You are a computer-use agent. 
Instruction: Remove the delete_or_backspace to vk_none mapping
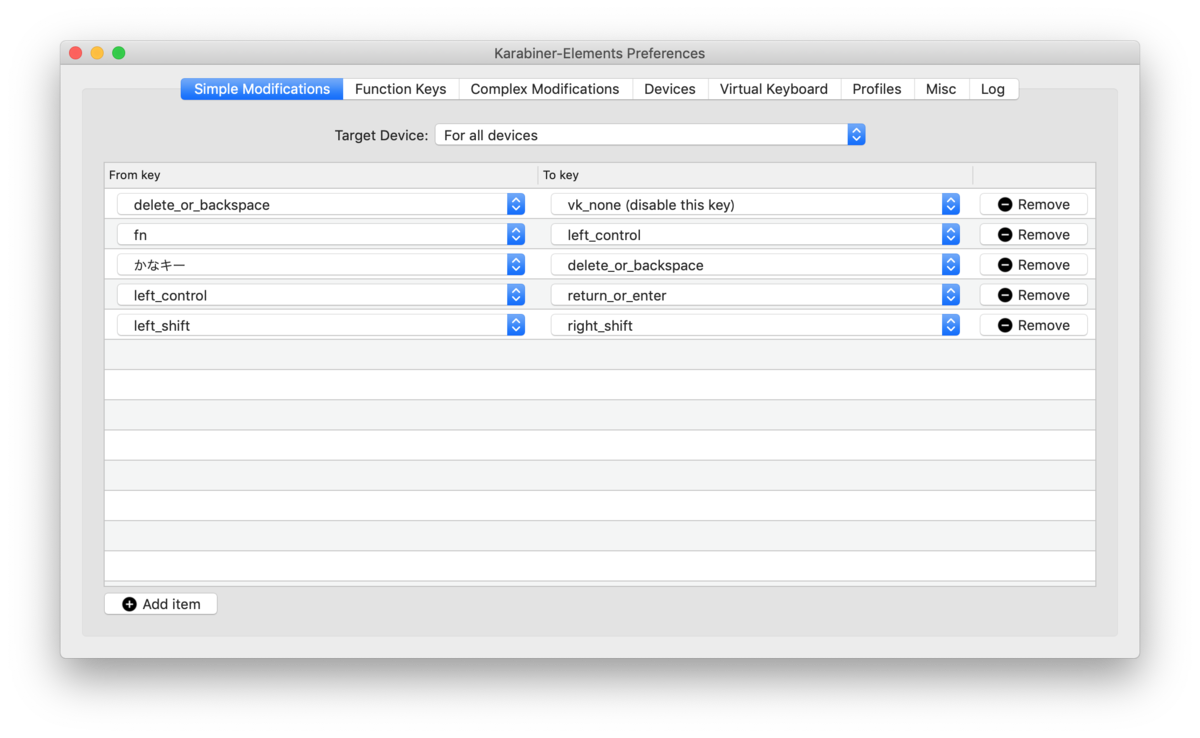tap(1033, 204)
